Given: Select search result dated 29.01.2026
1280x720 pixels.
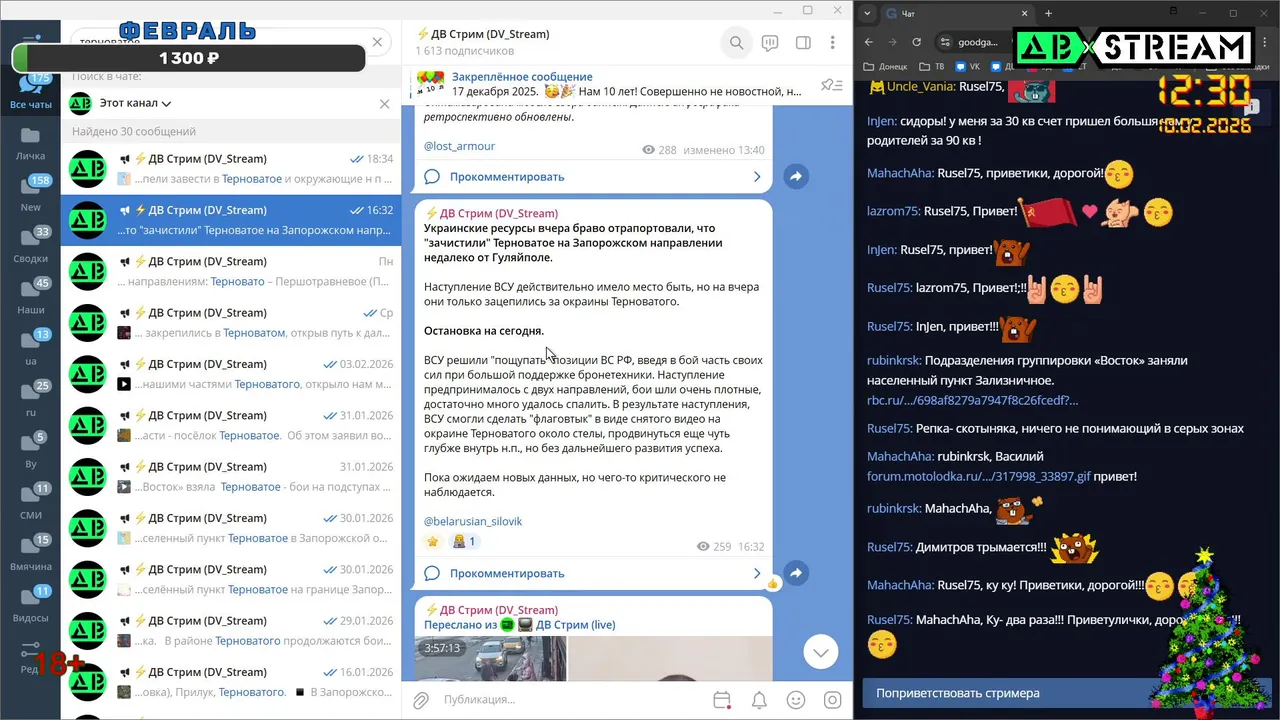Looking at the screenshot, I should click(x=231, y=630).
